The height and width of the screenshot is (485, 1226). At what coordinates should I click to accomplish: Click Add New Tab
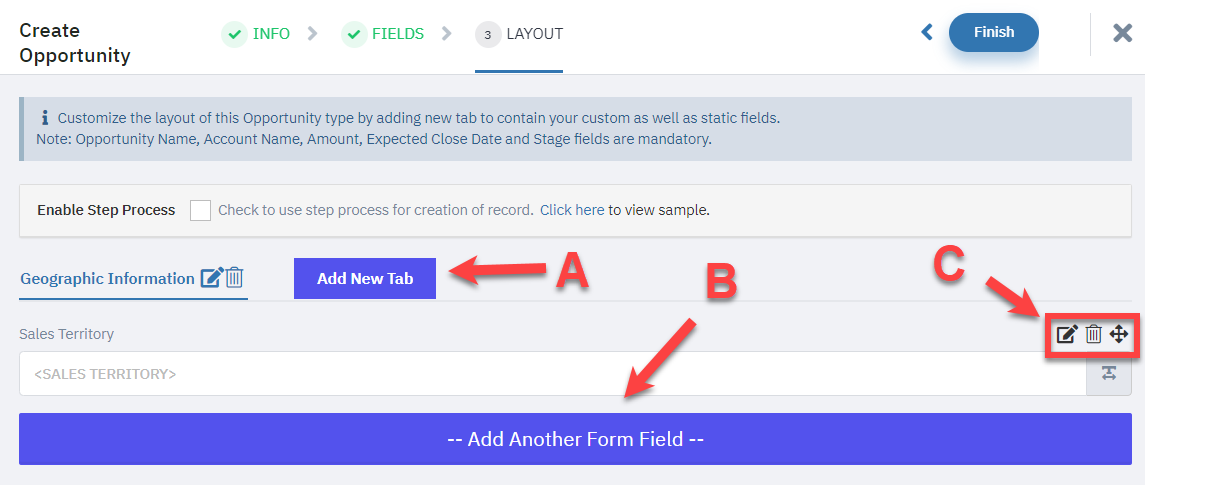coord(365,278)
